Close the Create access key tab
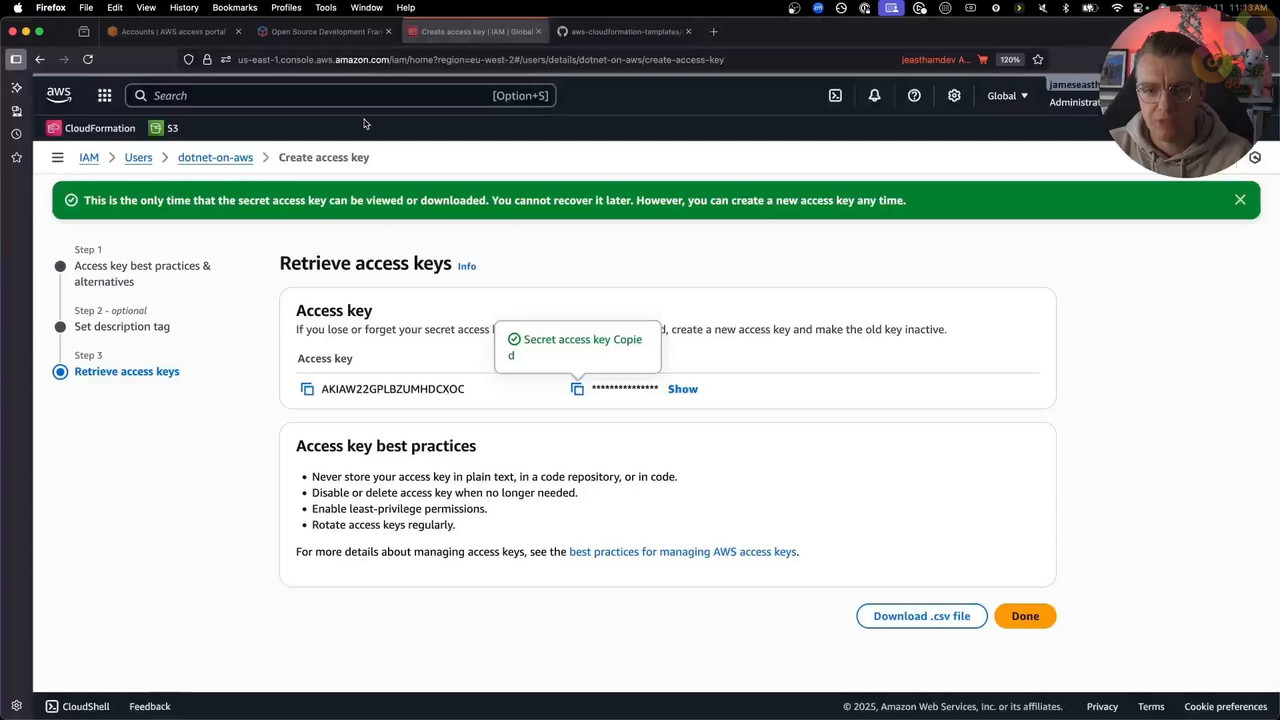This screenshot has width=1280, height=720. click(x=538, y=31)
